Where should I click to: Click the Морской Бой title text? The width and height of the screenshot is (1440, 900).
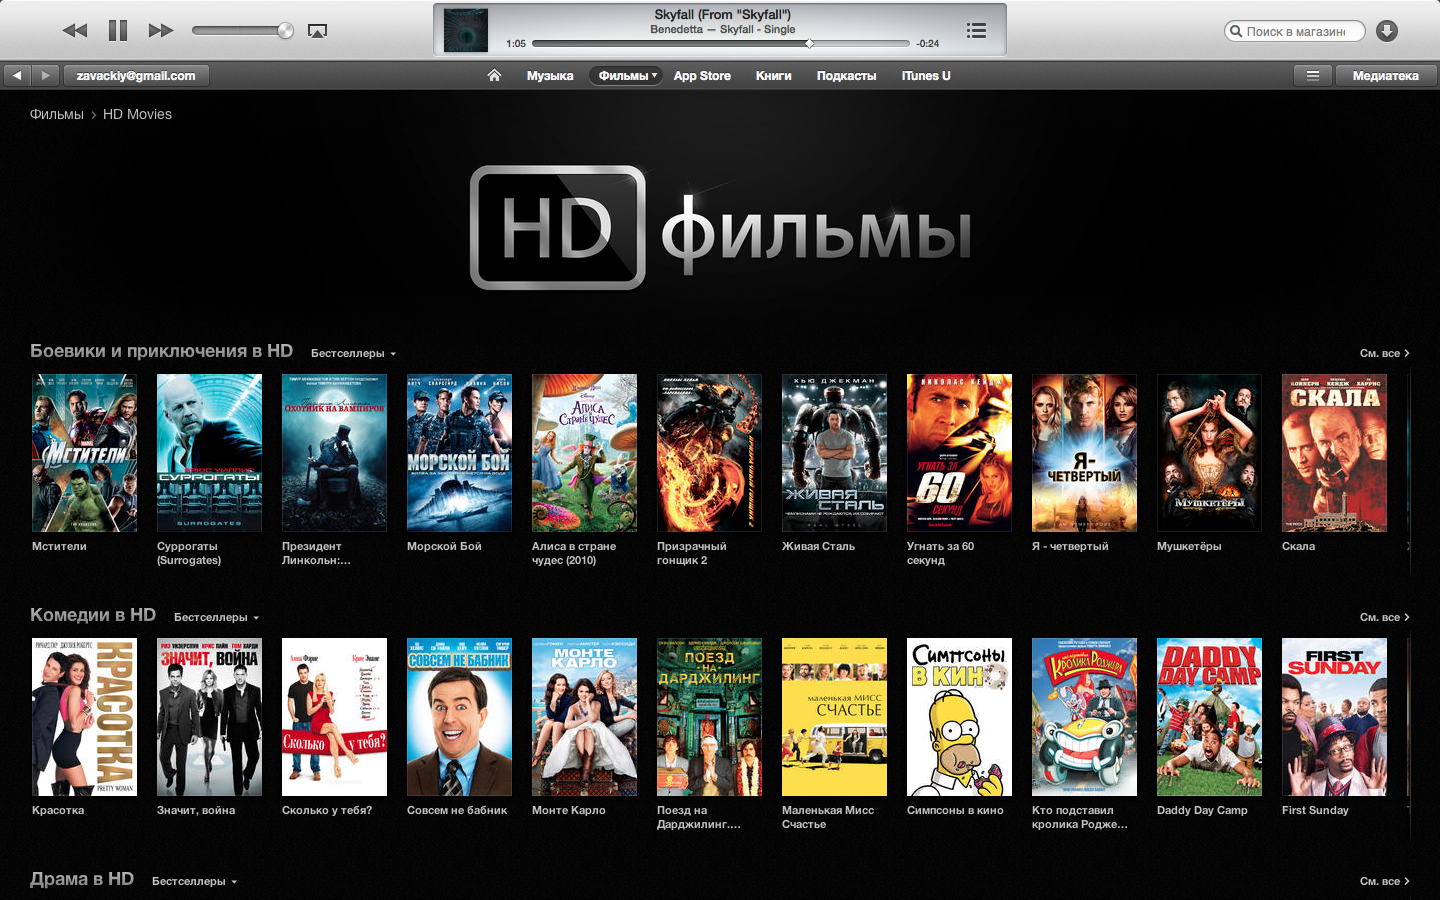coord(444,546)
